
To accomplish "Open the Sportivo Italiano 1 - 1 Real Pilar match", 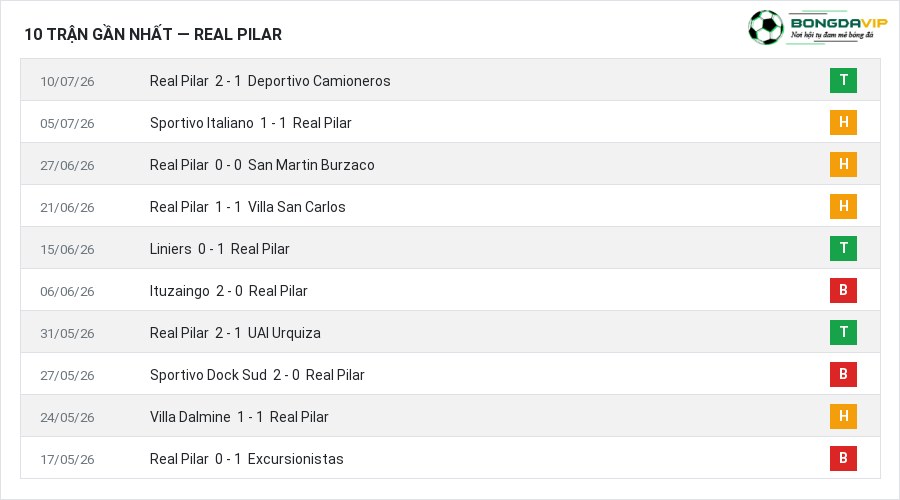I will tap(250, 123).
